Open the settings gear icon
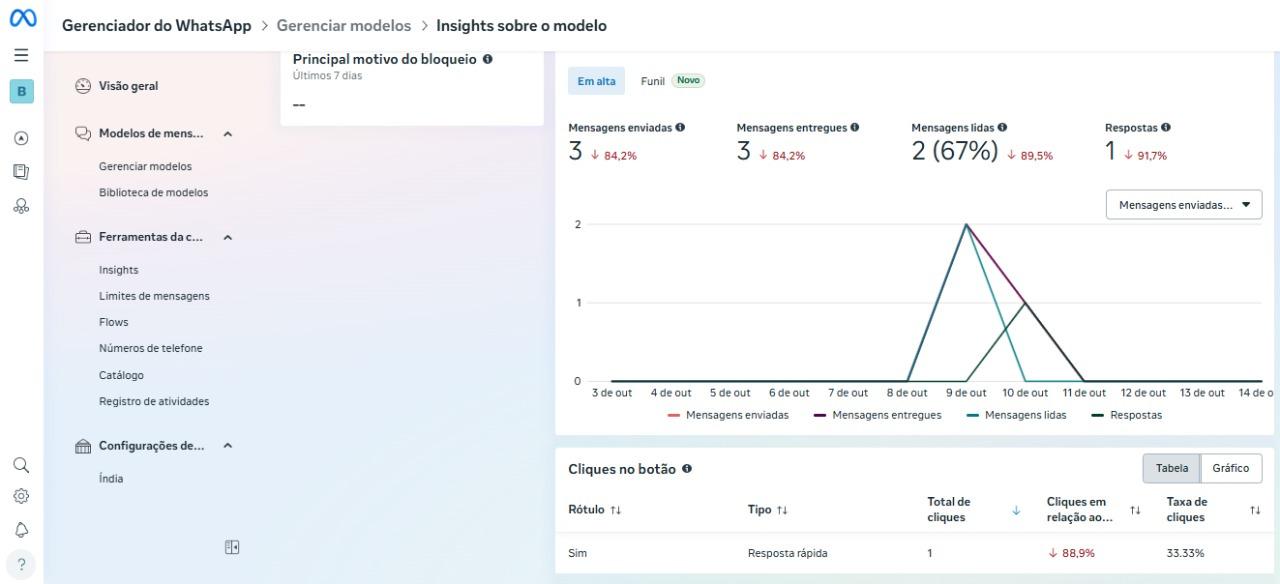Image resolution: width=1280 pixels, height=584 pixels. click(21, 496)
